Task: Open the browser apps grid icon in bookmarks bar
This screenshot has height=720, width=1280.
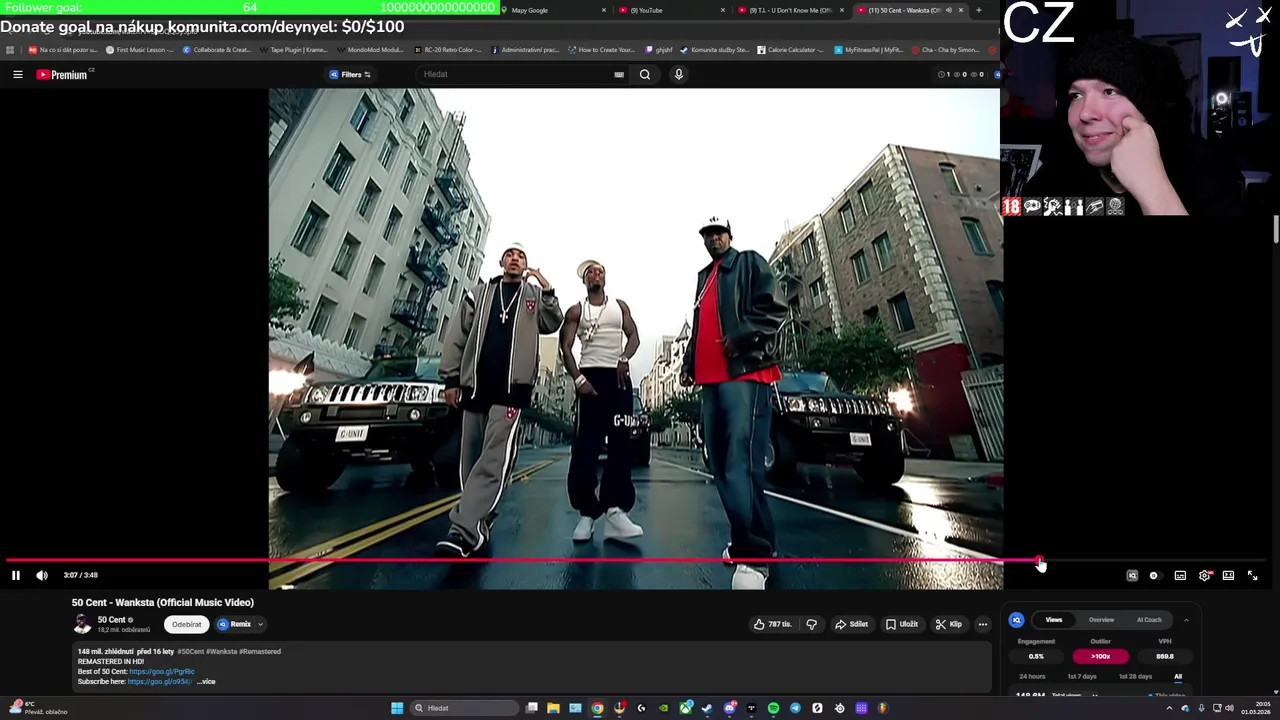Action: (x=10, y=49)
